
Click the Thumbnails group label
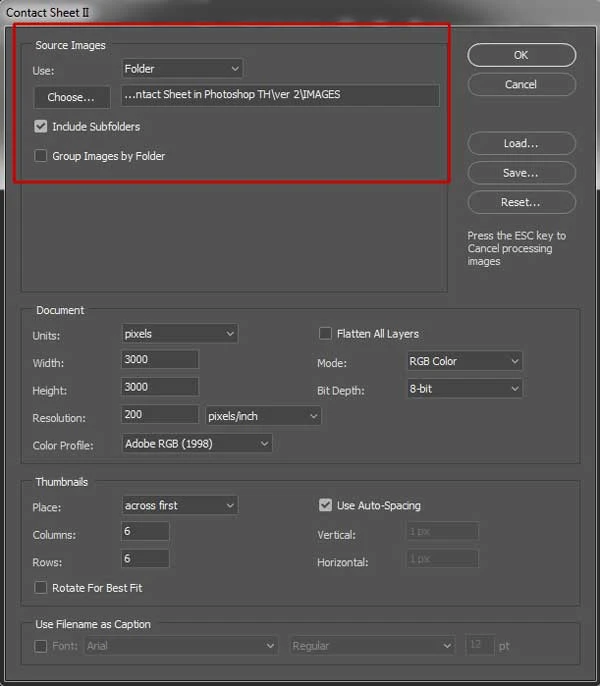pyautogui.click(x=62, y=482)
